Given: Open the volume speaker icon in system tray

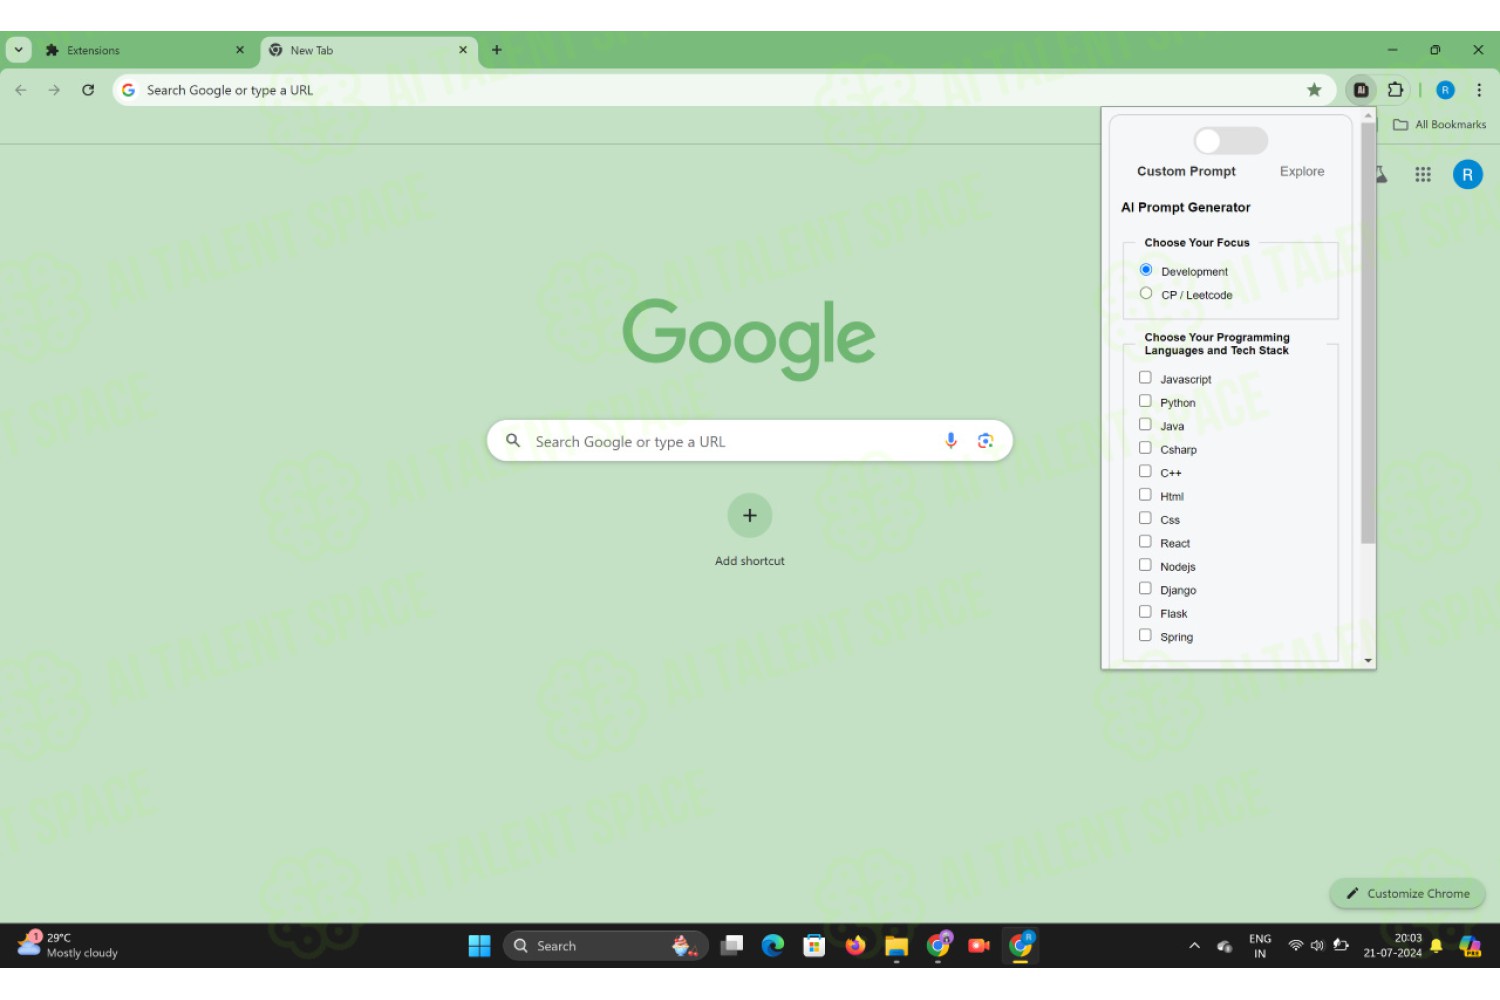Looking at the screenshot, I should coord(1317,946).
